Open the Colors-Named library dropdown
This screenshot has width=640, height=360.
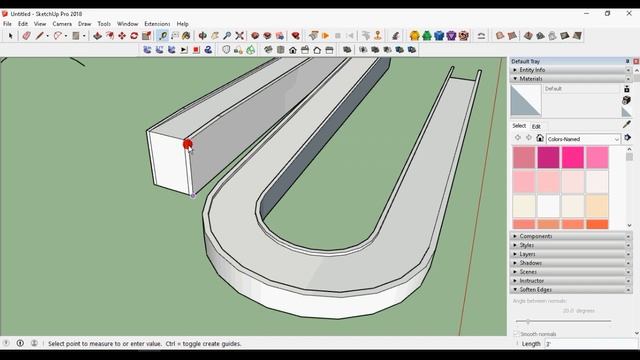[583, 139]
